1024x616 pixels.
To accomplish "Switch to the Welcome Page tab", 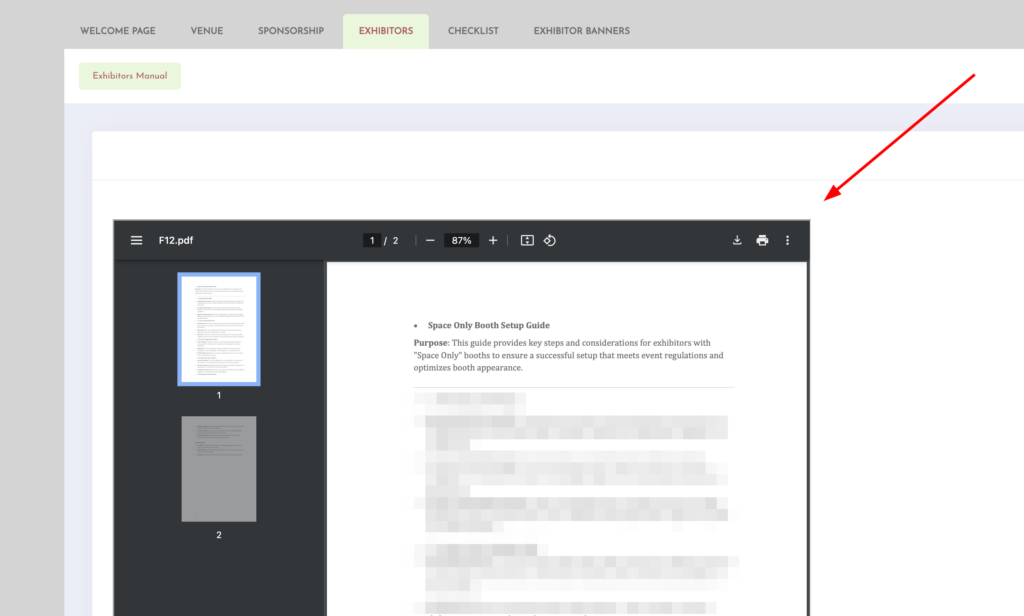I will click(118, 31).
